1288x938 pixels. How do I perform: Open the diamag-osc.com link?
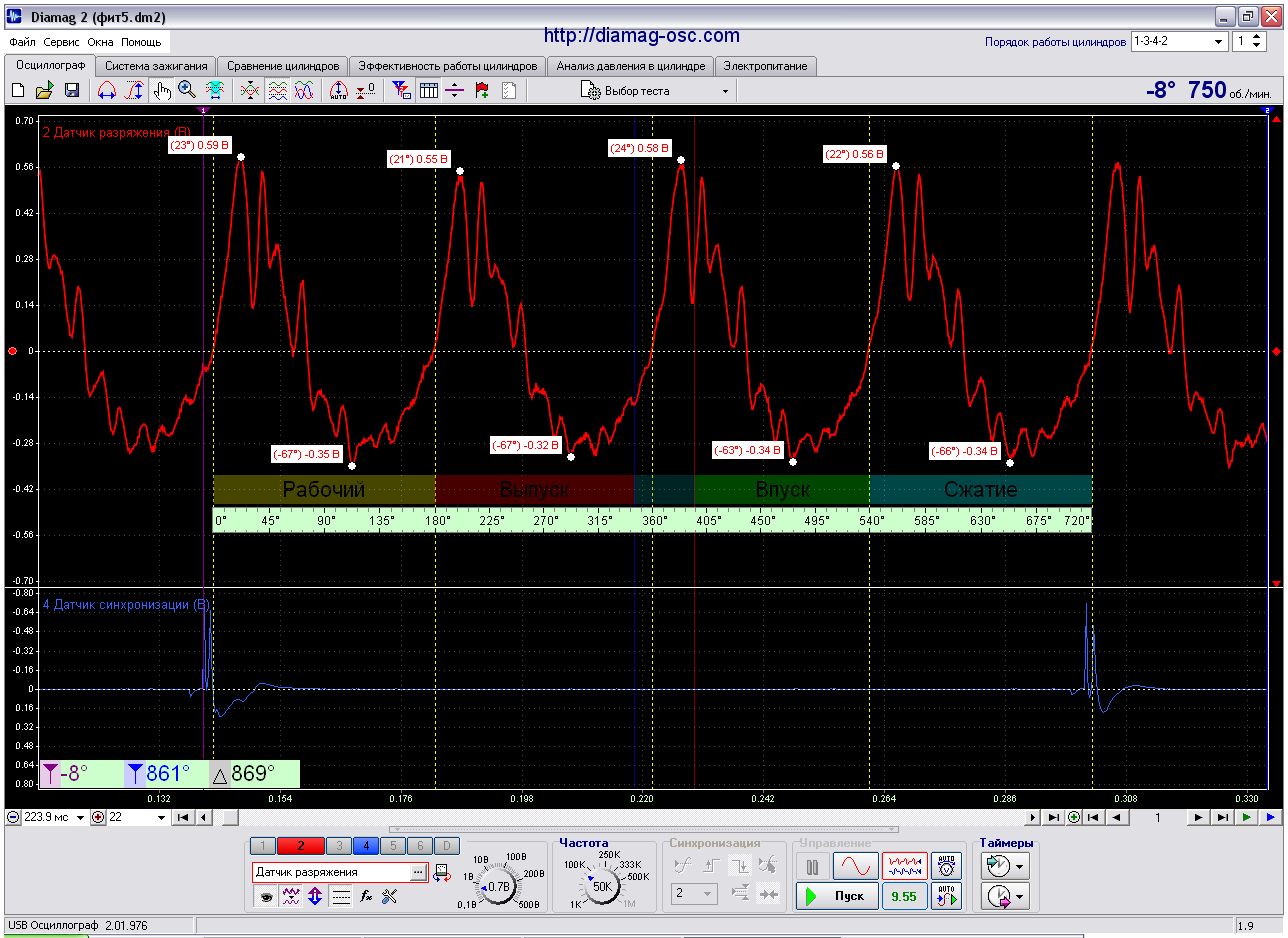[642, 36]
